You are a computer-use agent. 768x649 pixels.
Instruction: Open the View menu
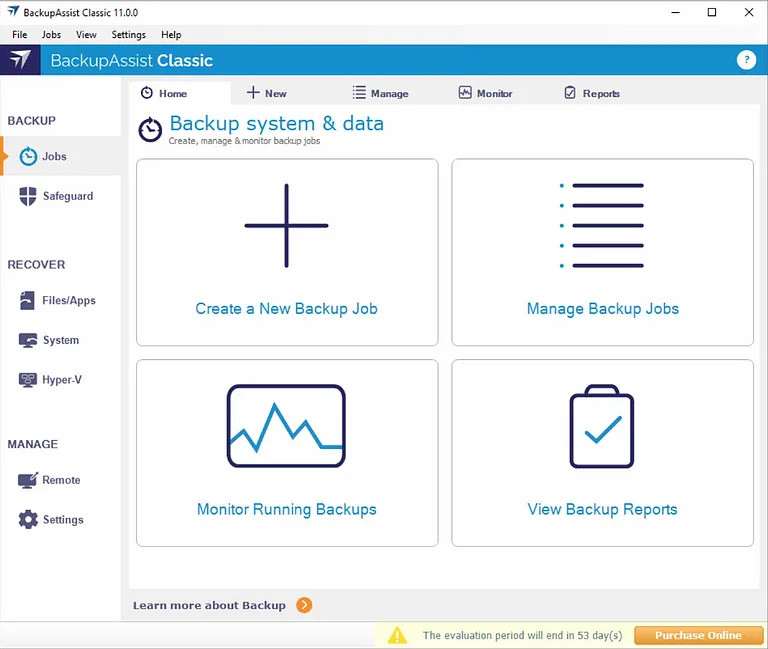[86, 35]
